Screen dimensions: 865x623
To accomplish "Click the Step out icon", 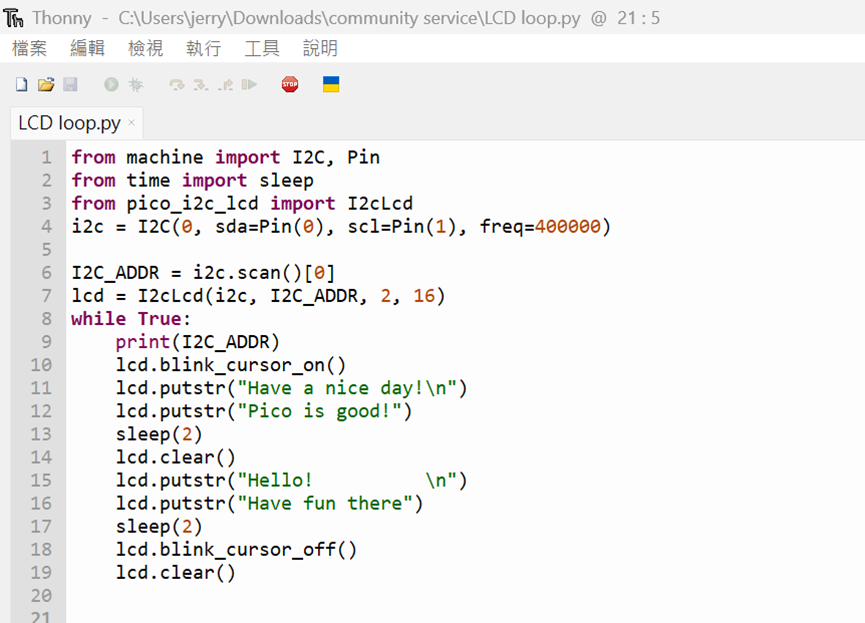I will 225,84.
